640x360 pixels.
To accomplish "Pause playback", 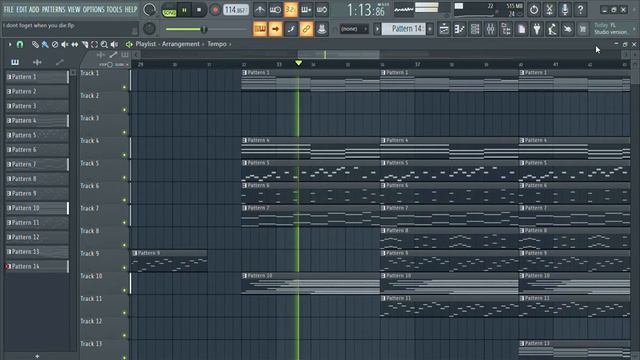I will [x=184, y=10].
